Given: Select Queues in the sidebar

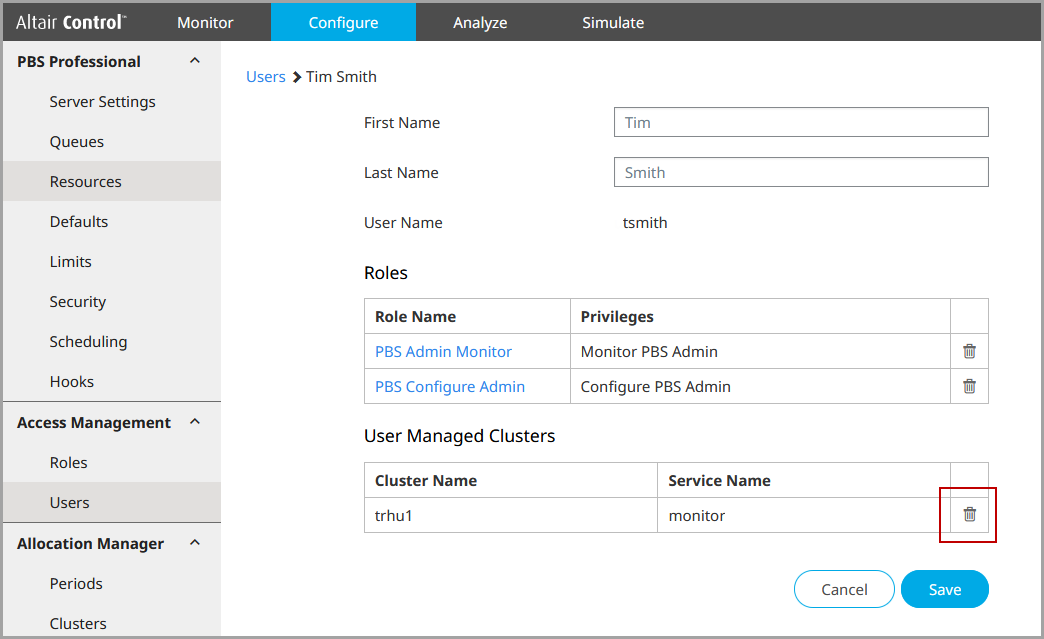Looking at the screenshot, I should [77, 141].
